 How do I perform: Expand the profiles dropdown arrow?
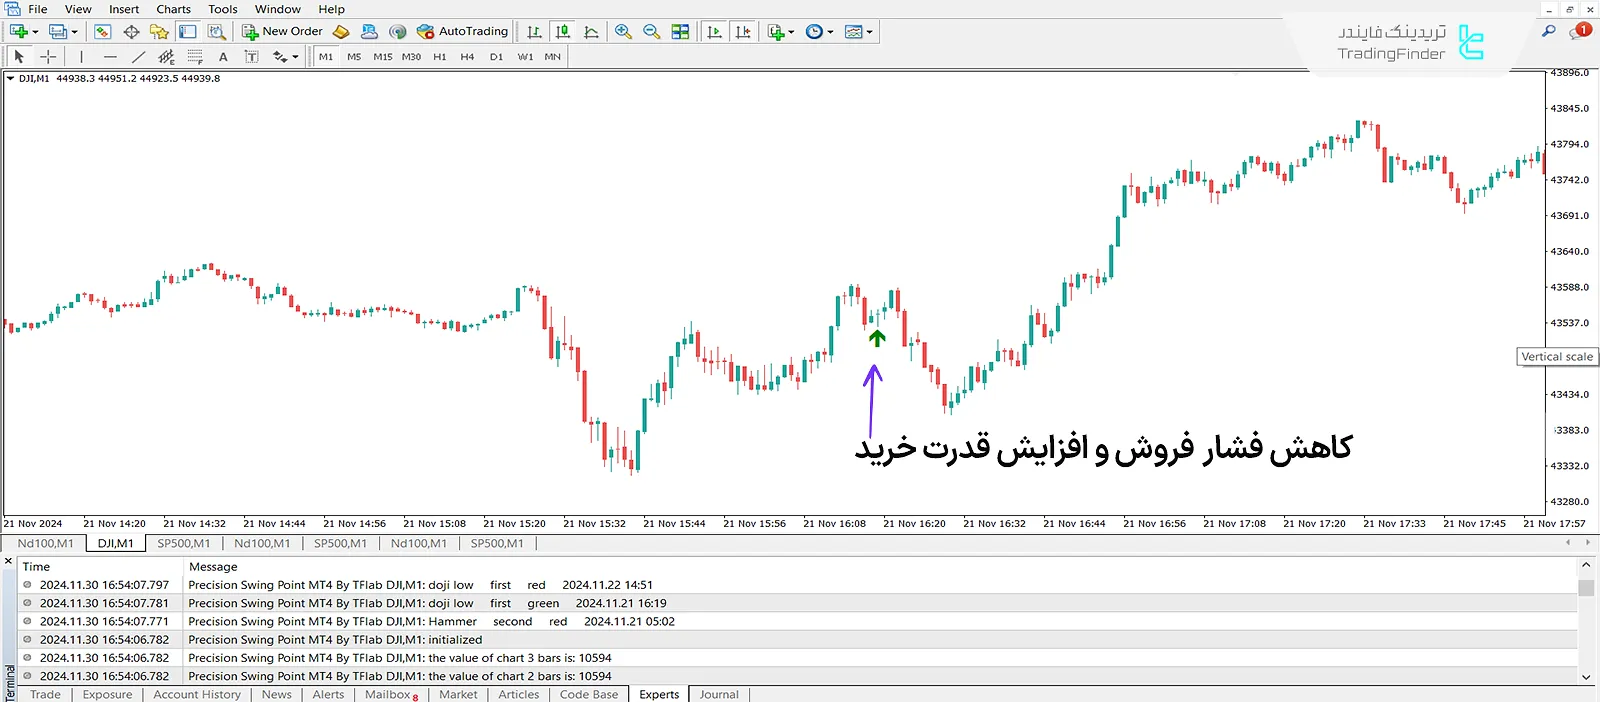74,32
